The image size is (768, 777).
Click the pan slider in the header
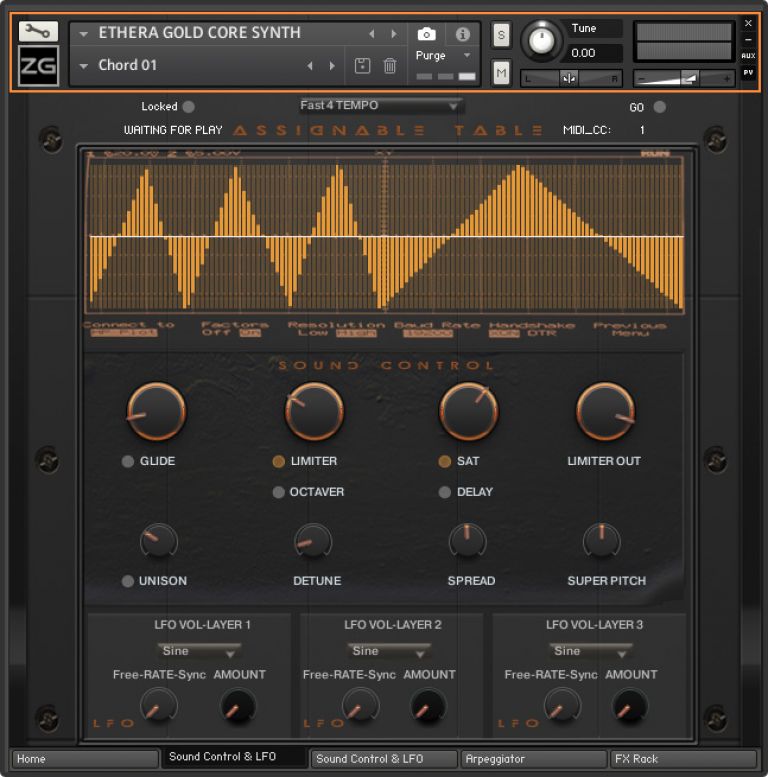[x=571, y=78]
